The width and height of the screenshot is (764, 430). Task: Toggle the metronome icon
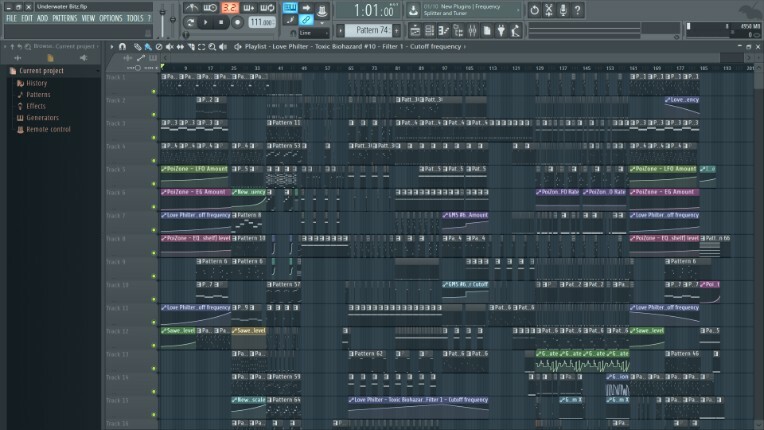(191, 8)
